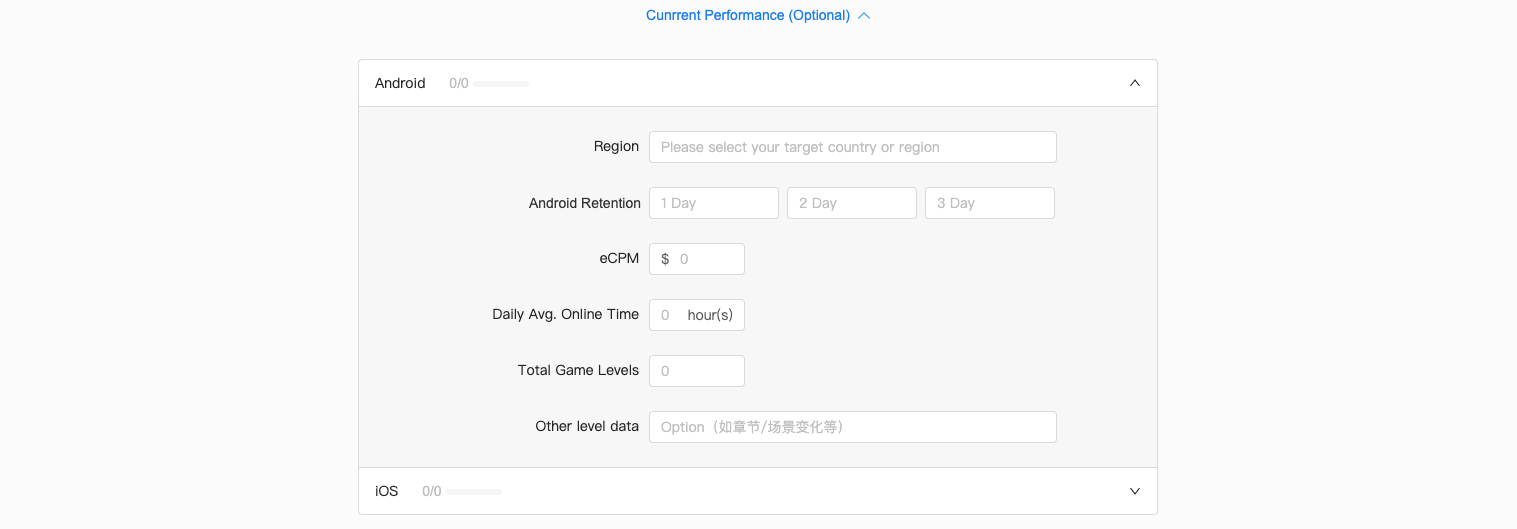Click the iOS 0/0 progress bar

coord(474,492)
